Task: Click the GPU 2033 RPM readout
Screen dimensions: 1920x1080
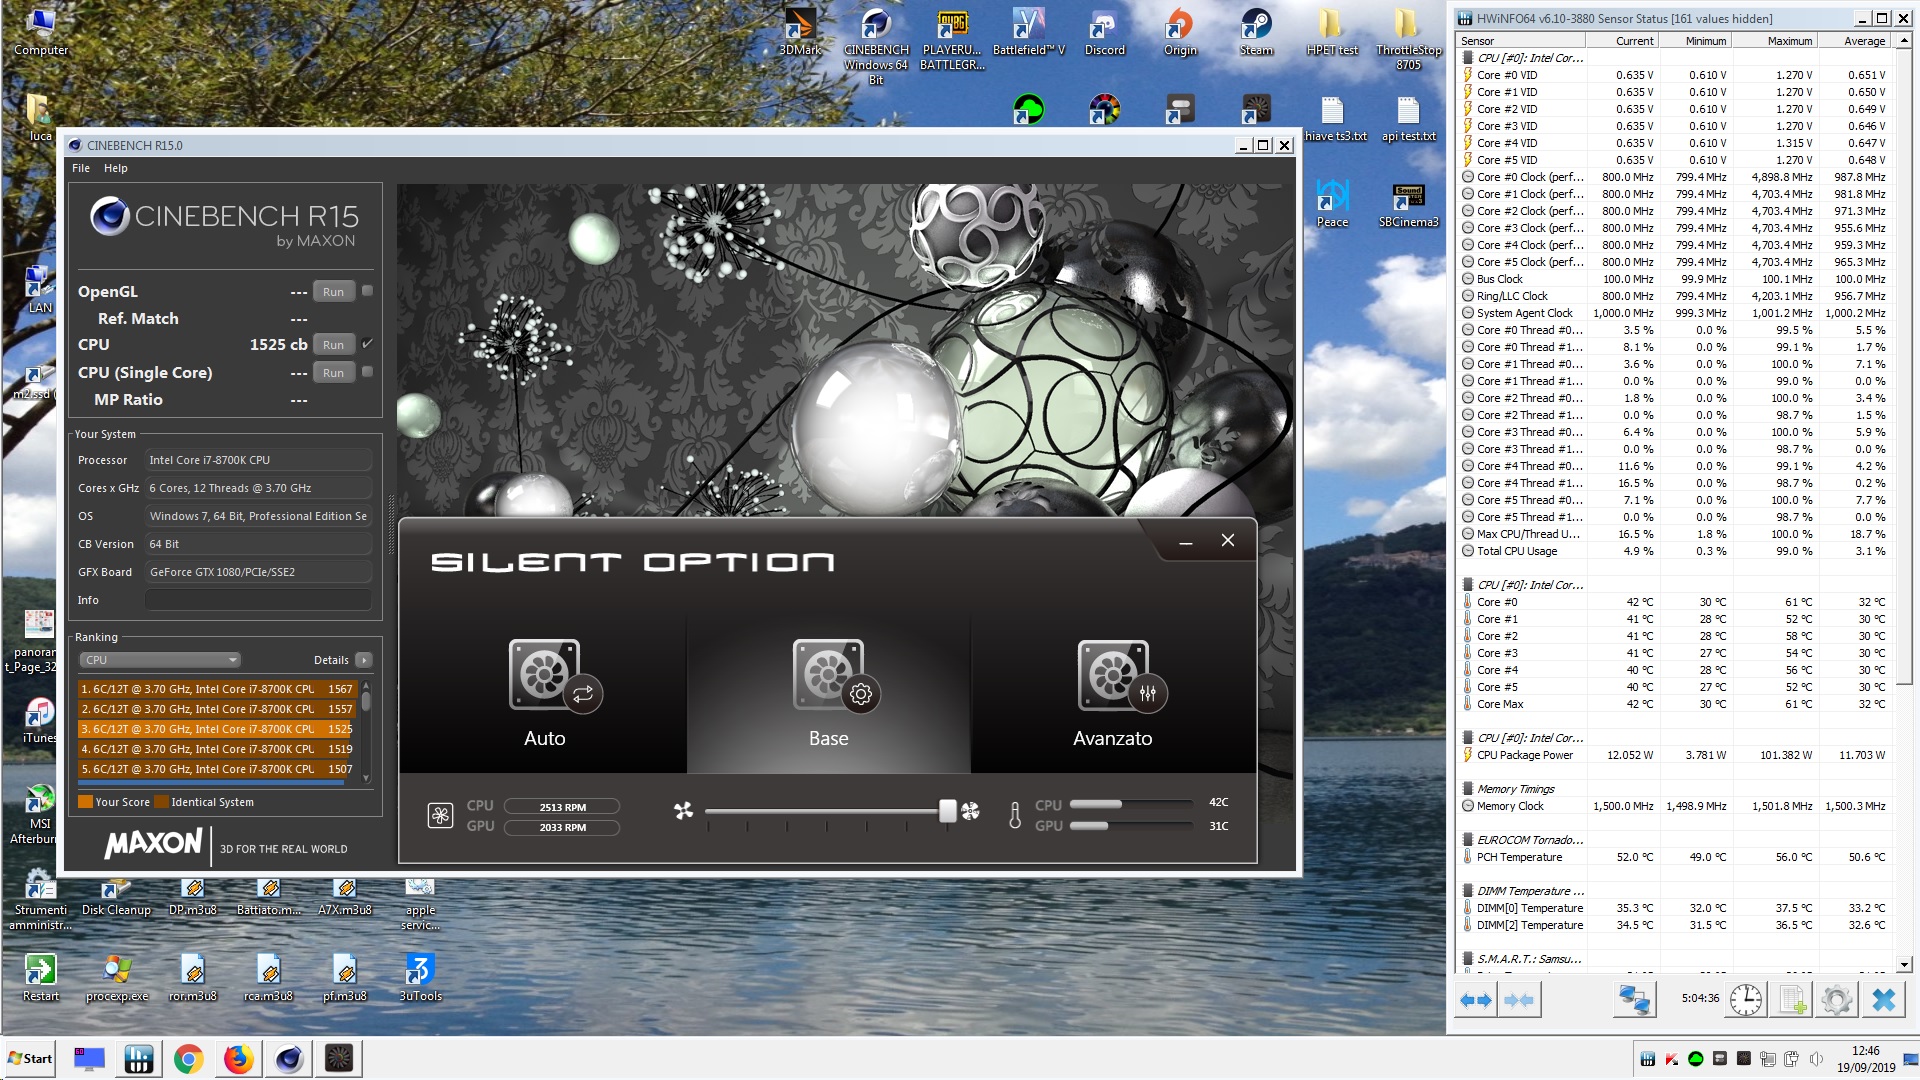Action: click(562, 828)
